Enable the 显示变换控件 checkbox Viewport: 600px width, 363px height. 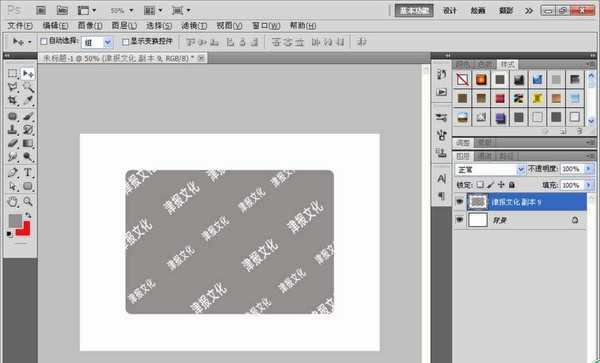click(x=126, y=41)
